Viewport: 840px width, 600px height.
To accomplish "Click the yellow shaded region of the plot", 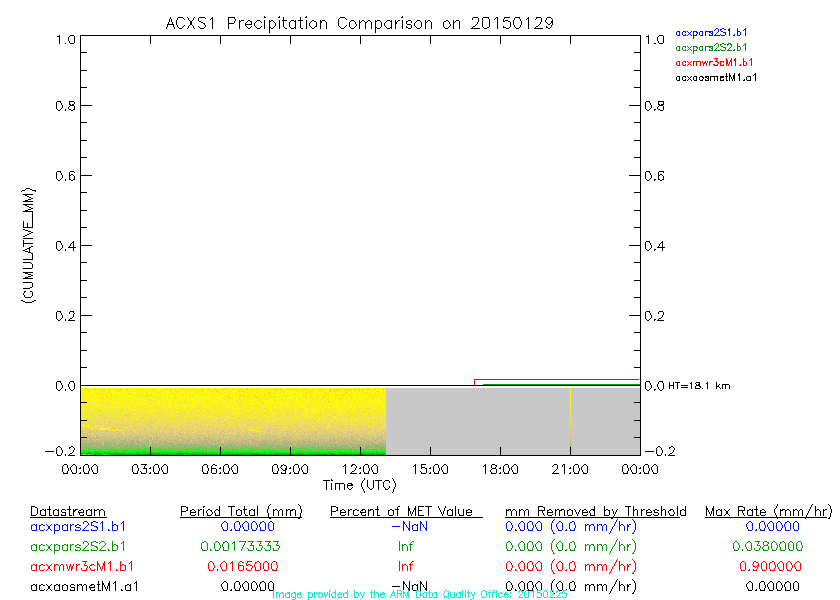I will [233, 415].
